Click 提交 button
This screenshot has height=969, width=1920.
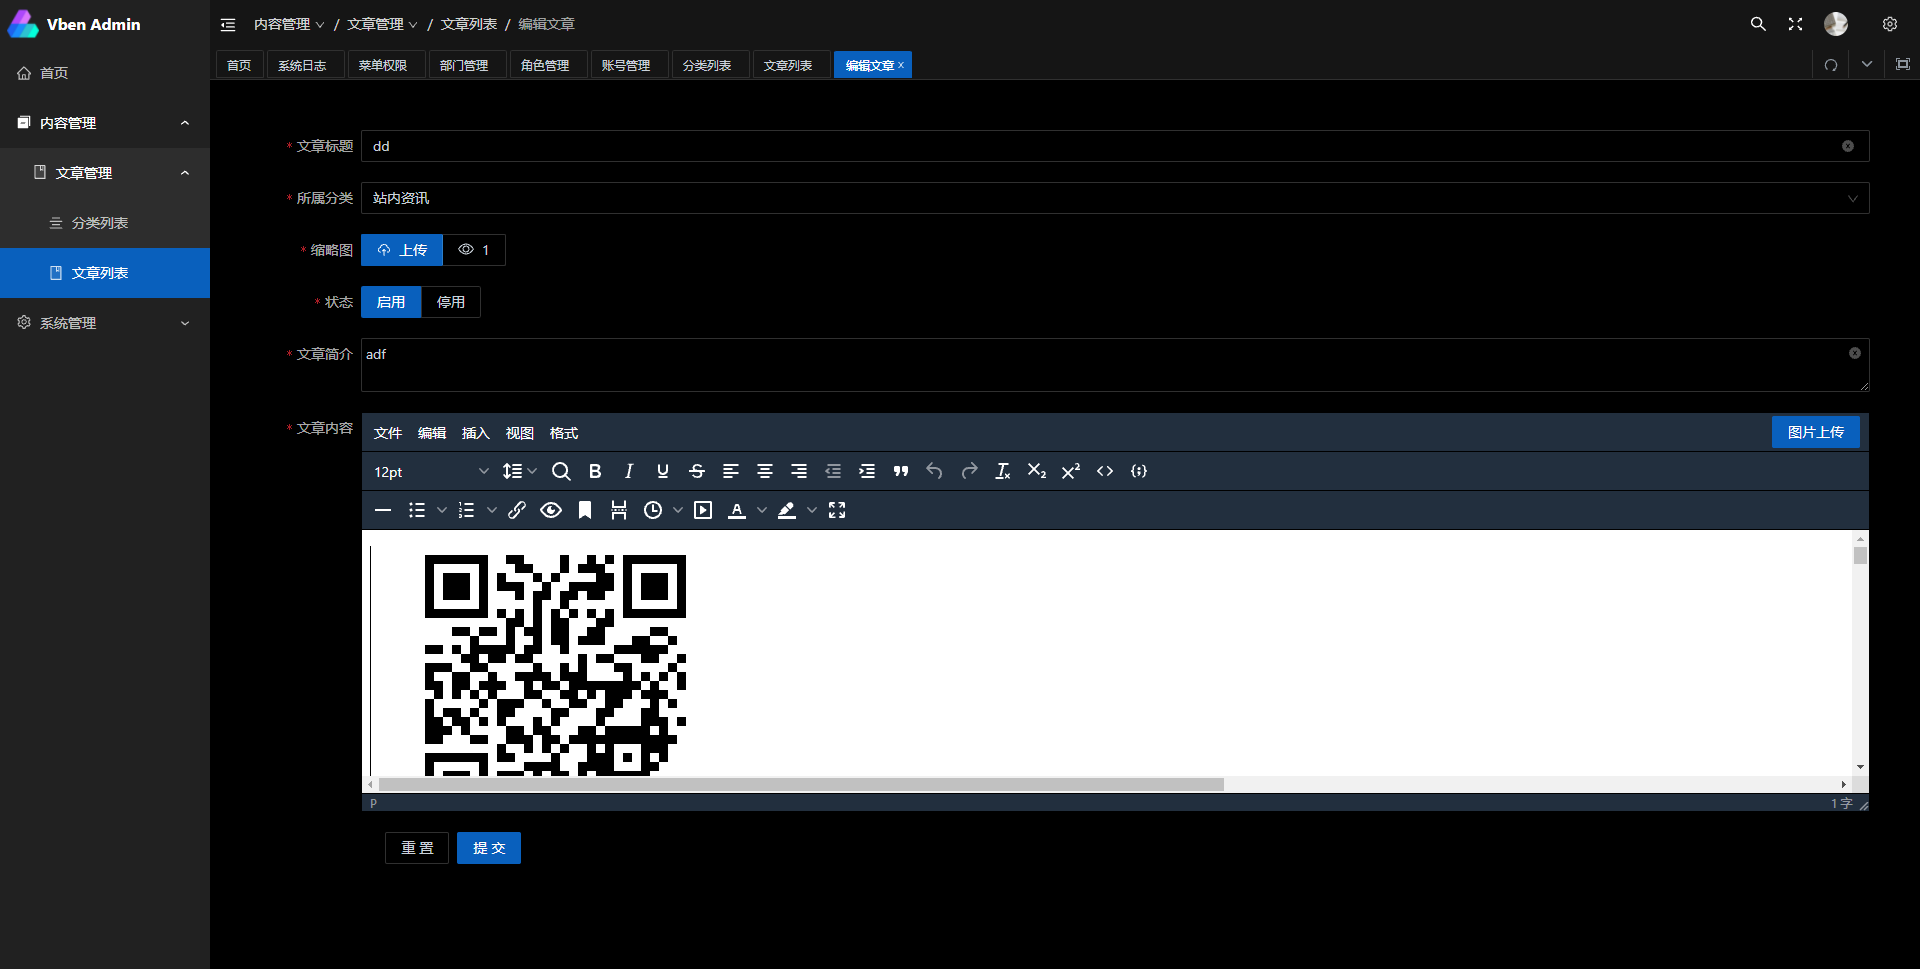click(489, 848)
